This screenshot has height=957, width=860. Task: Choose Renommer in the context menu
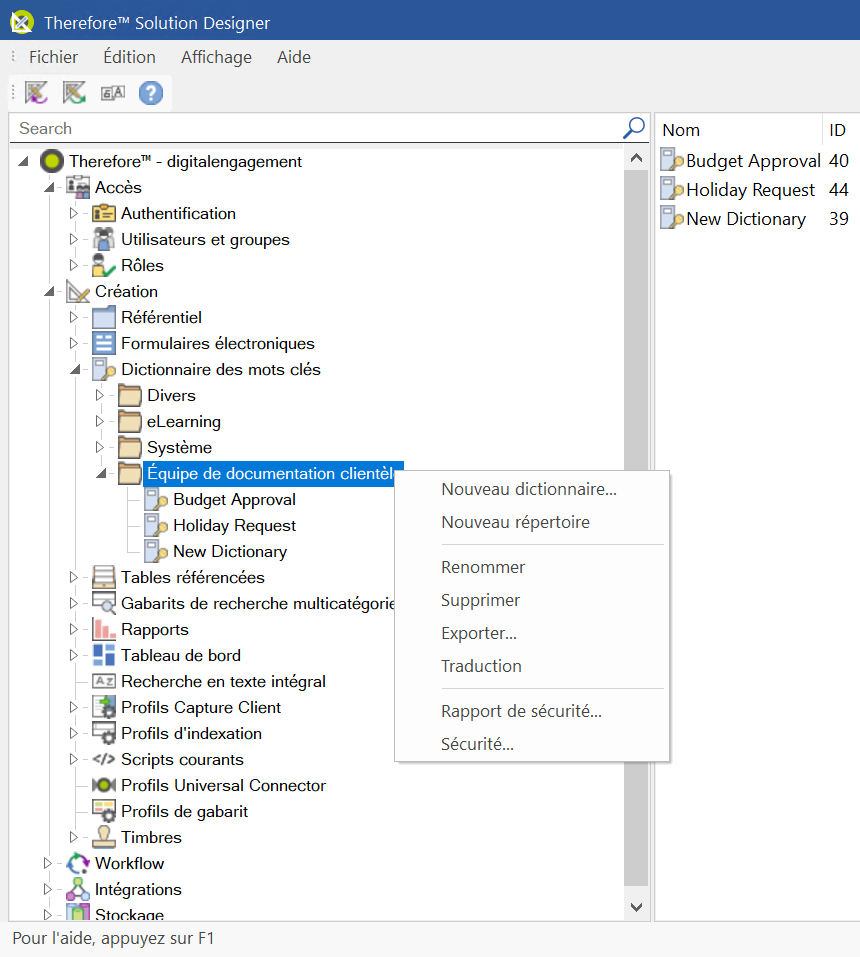click(x=483, y=567)
